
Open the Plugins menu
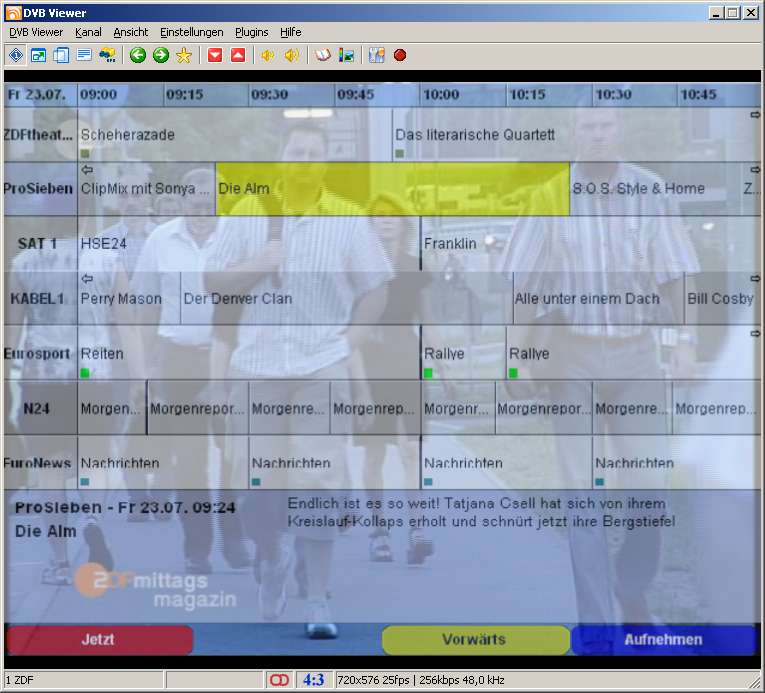[x=252, y=32]
